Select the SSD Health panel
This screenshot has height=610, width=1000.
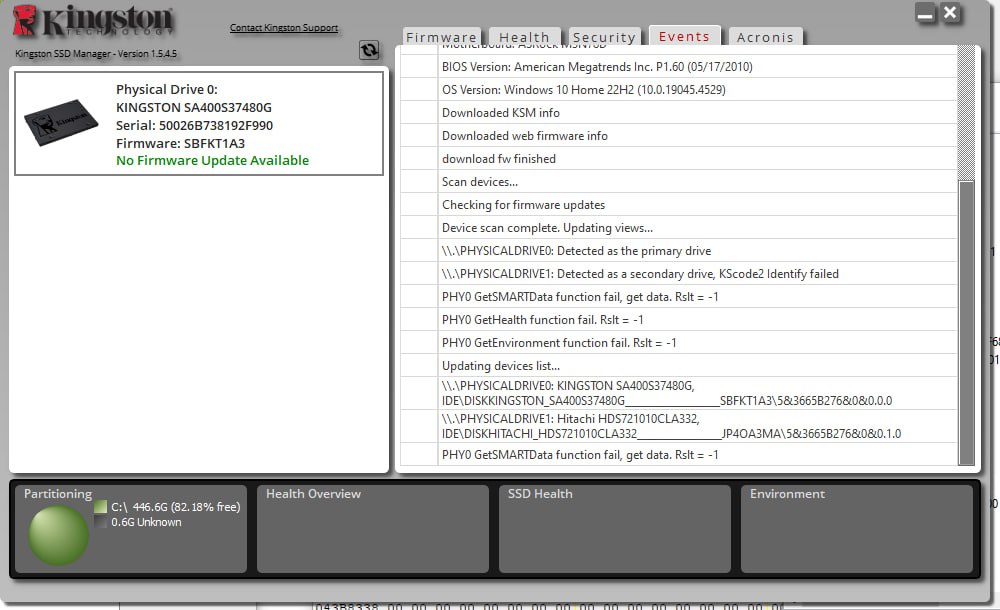(x=614, y=529)
